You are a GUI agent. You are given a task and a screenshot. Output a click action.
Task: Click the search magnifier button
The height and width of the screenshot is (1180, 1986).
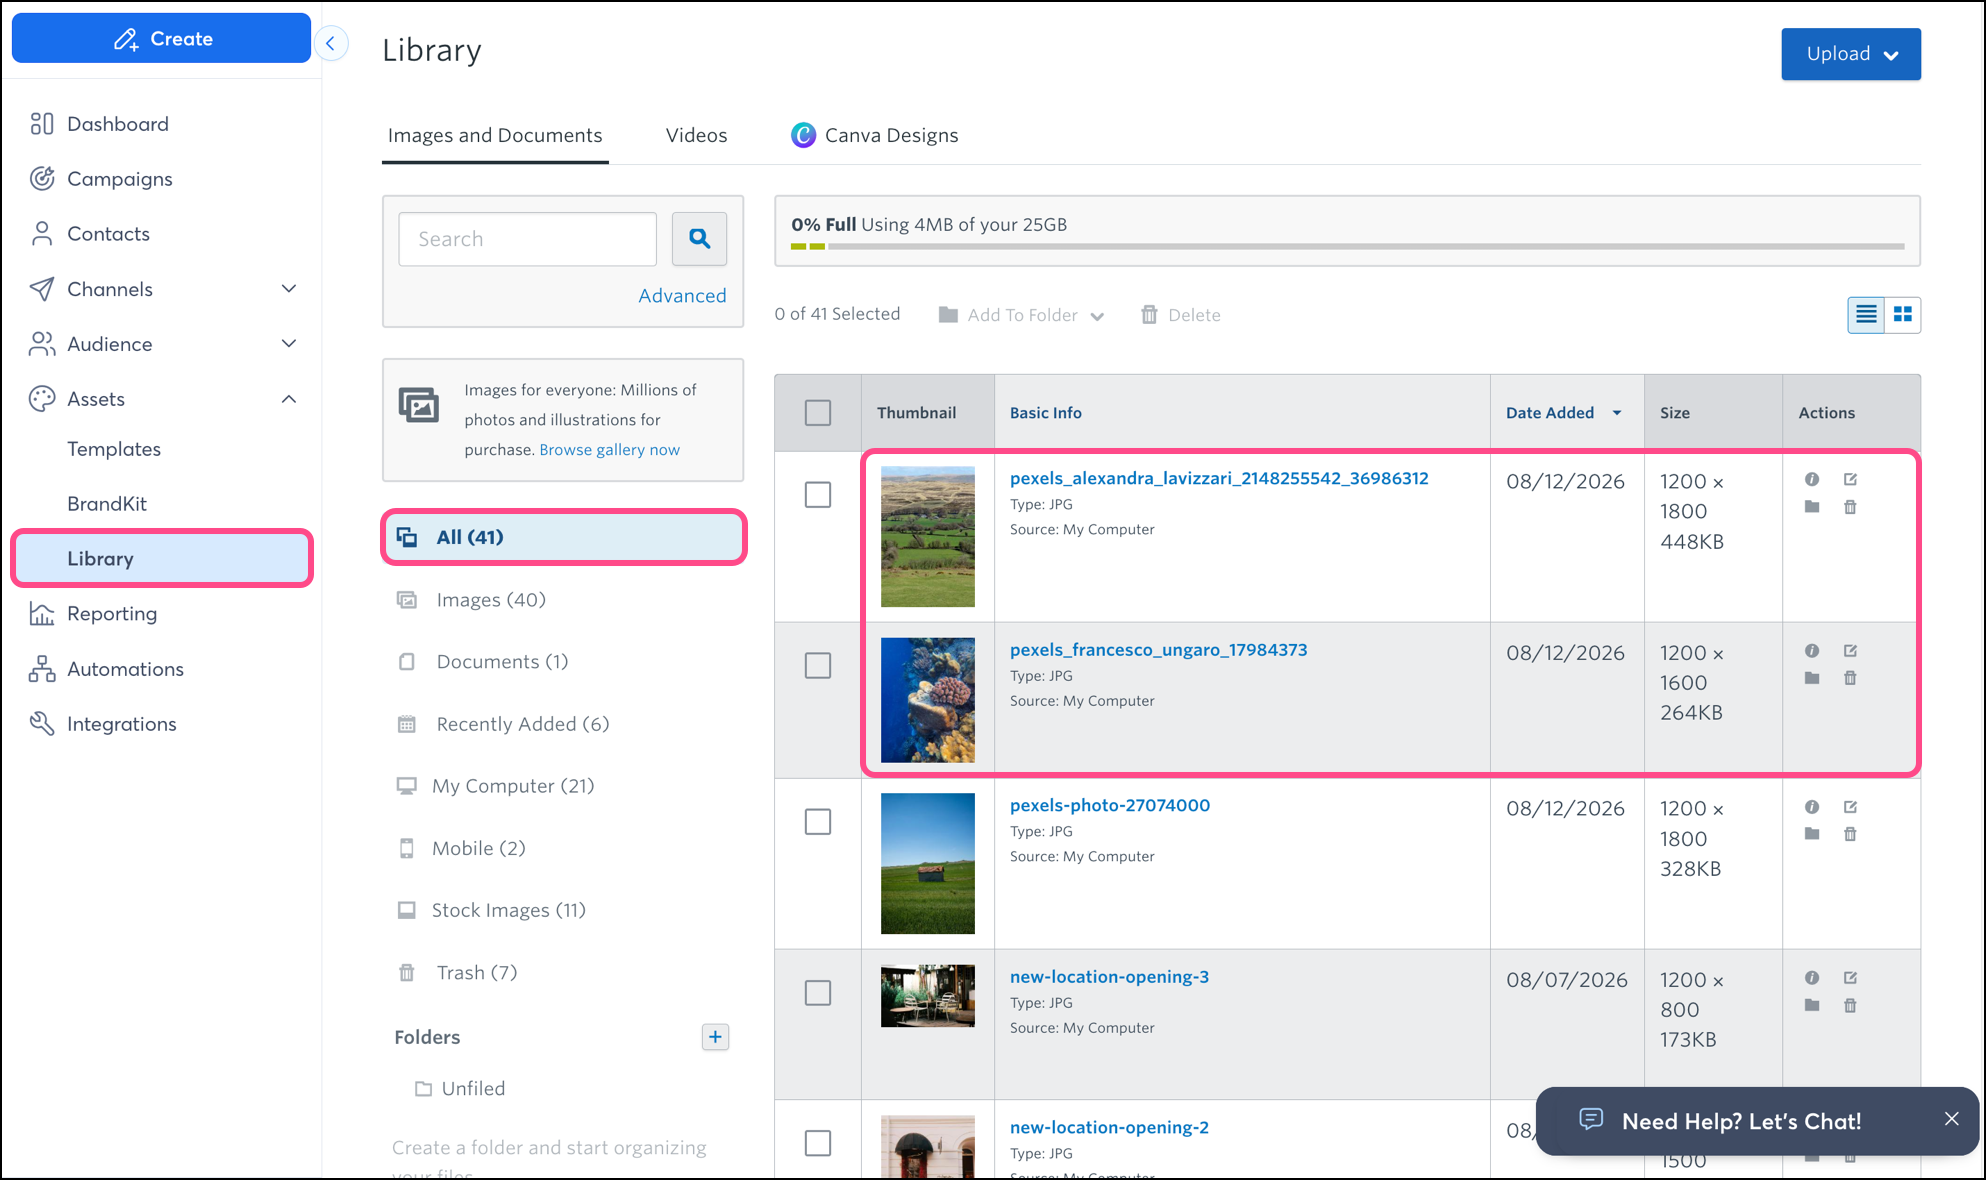click(x=699, y=239)
